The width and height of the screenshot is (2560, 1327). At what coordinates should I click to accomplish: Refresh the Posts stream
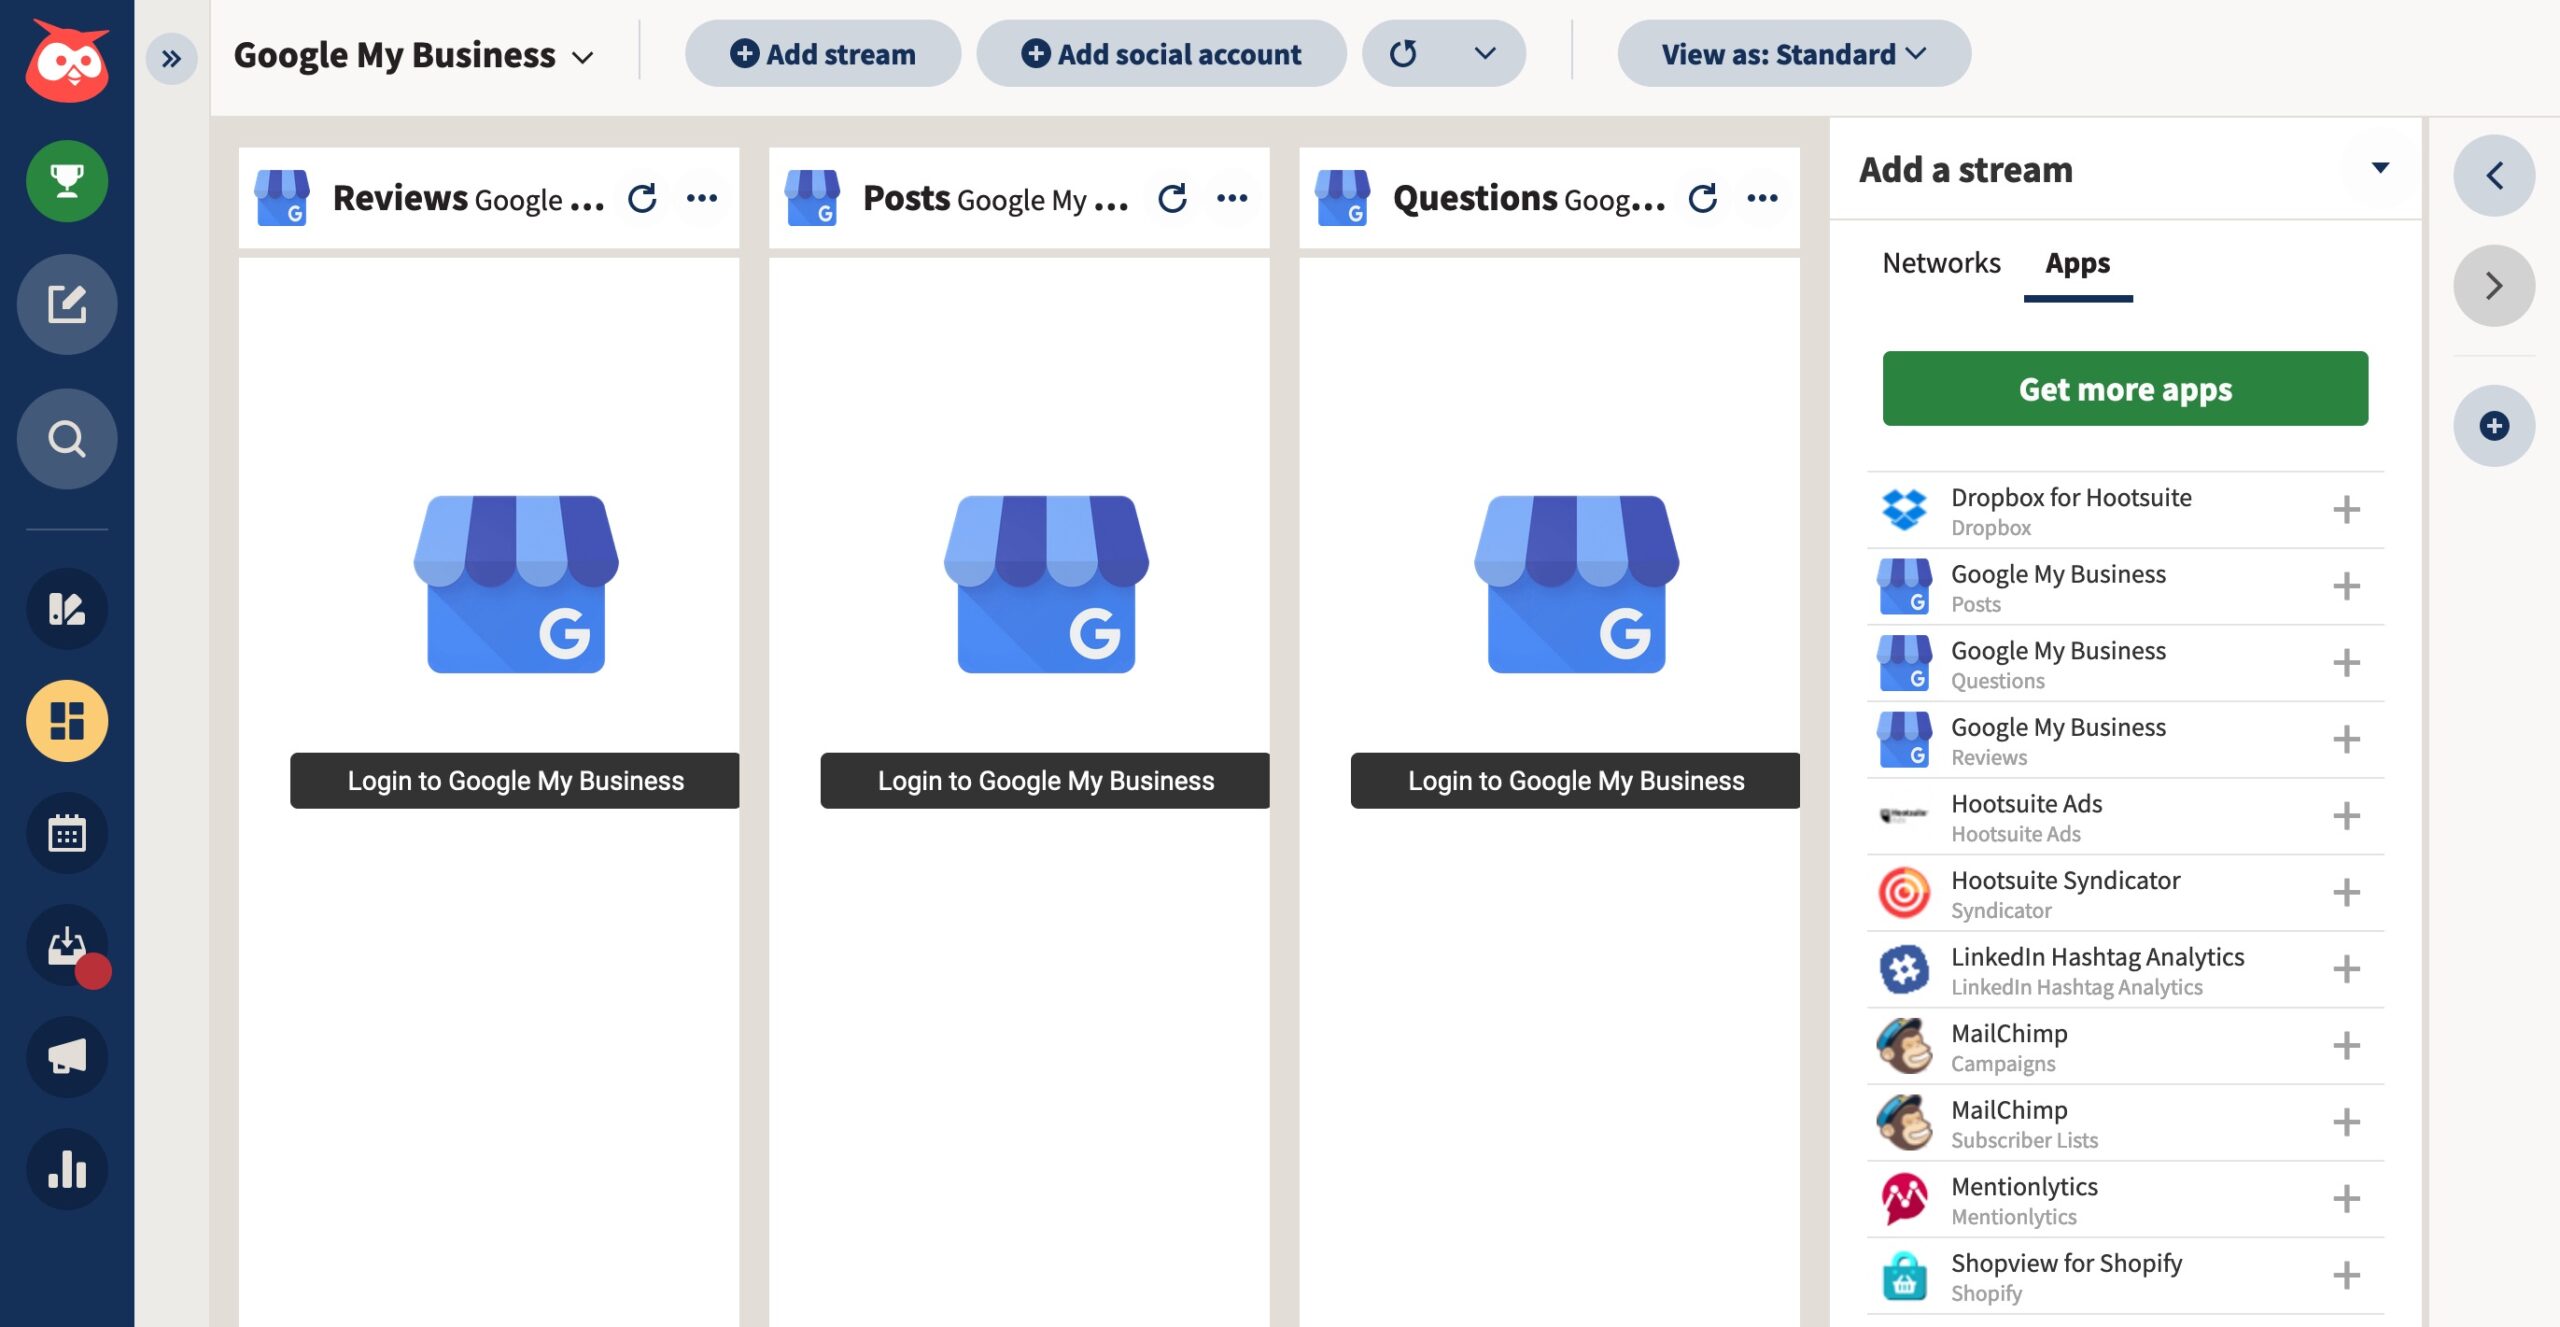click(x=1172, y=198)
